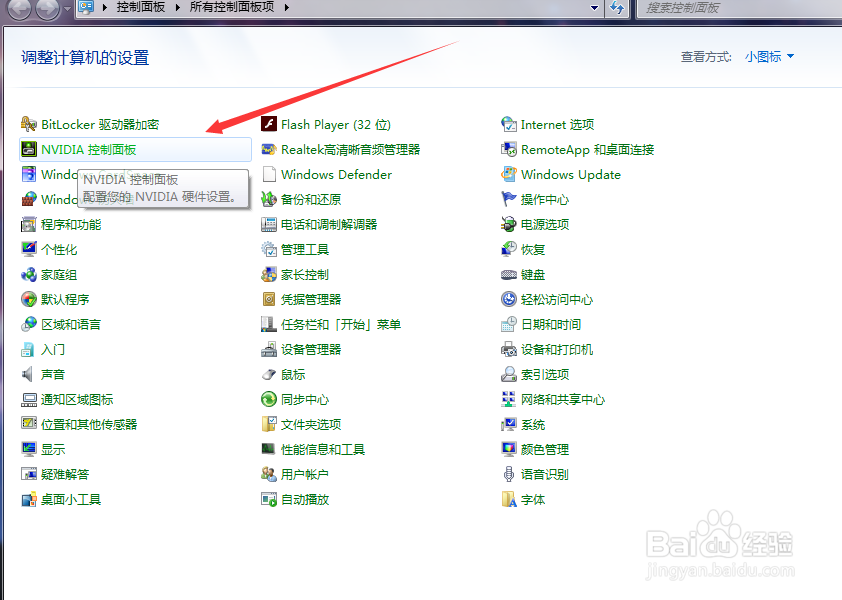Viewport: 842px width, 600px height.
Task: Click the 家庭组 icon
Action: (x=28, y=274)
